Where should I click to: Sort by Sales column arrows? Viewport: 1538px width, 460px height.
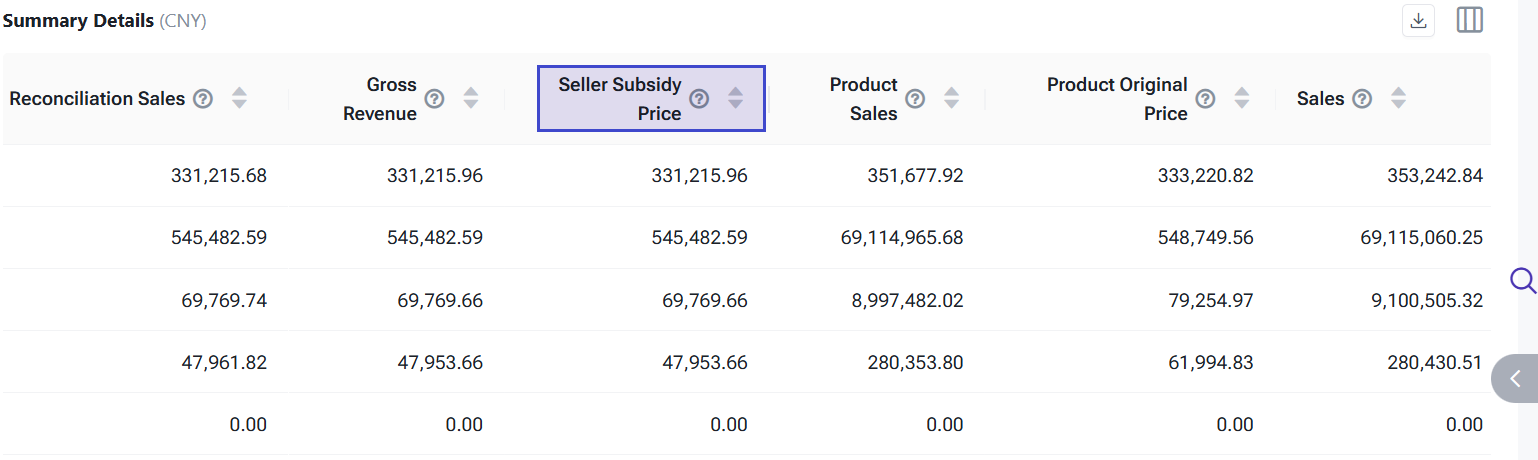pyautogui.click(x=1398, y=98)
